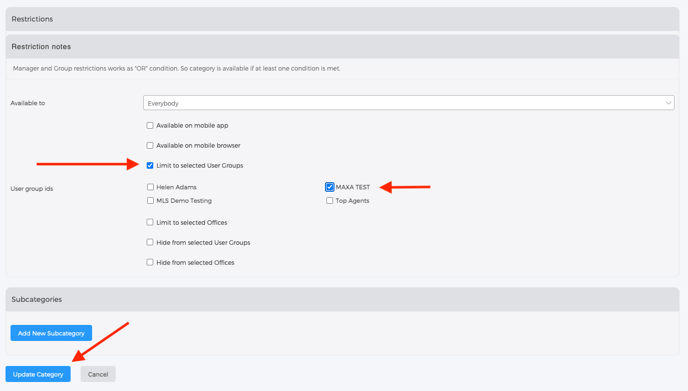Save changes with Update Category button
Screen dimensions: 688x391
click(x=38, y=374)
